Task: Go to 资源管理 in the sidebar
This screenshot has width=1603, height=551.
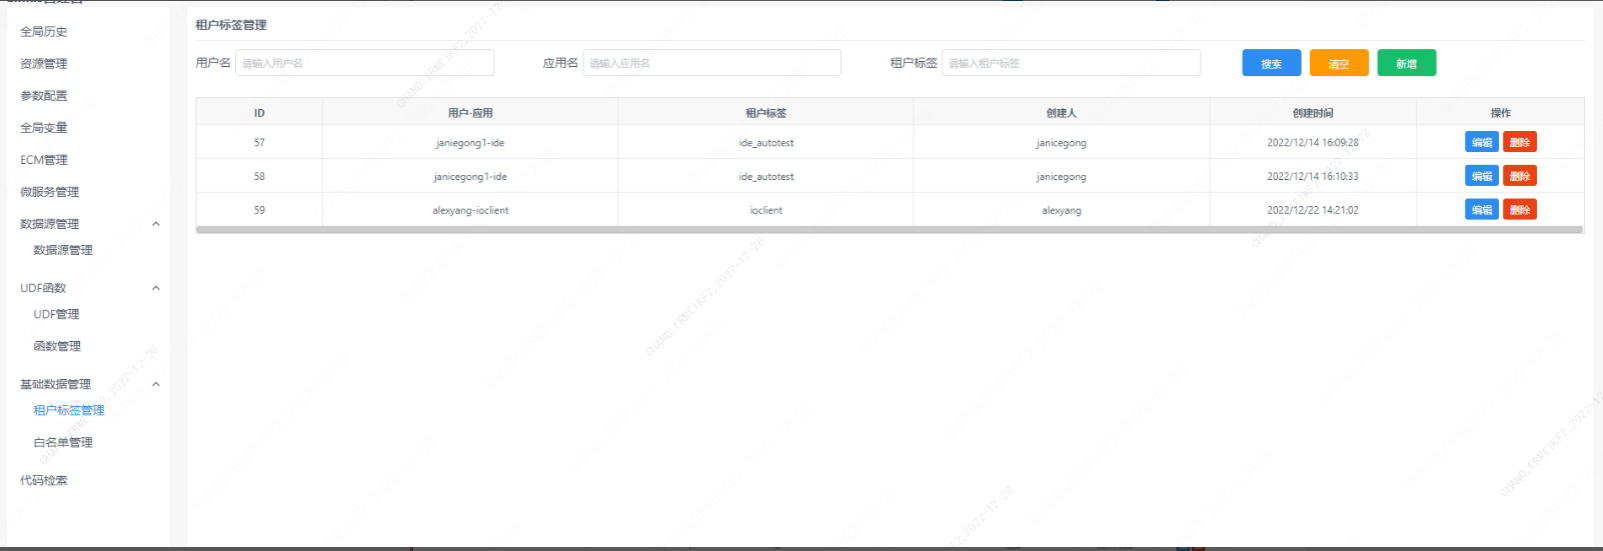Action: coord(44,64)
